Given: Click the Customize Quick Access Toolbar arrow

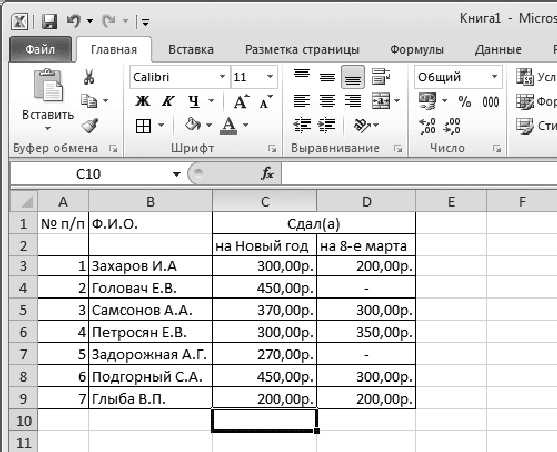Looking at the screenshot, I should click(145, 22).
